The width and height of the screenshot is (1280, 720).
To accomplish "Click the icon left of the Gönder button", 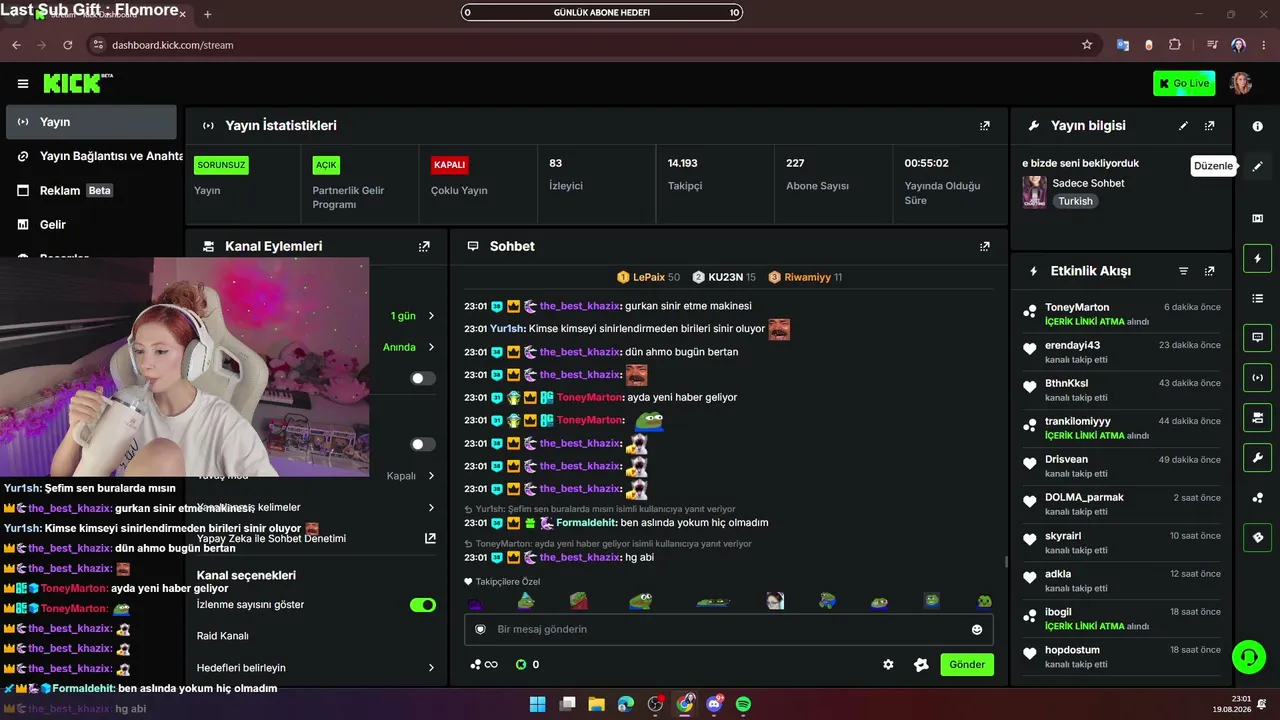I will click(x=921, y=664).
